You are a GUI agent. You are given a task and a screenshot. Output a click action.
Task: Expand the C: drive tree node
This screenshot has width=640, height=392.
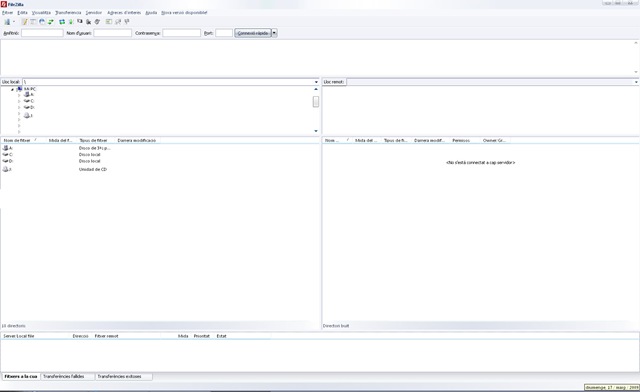click(x=19, y=101)
